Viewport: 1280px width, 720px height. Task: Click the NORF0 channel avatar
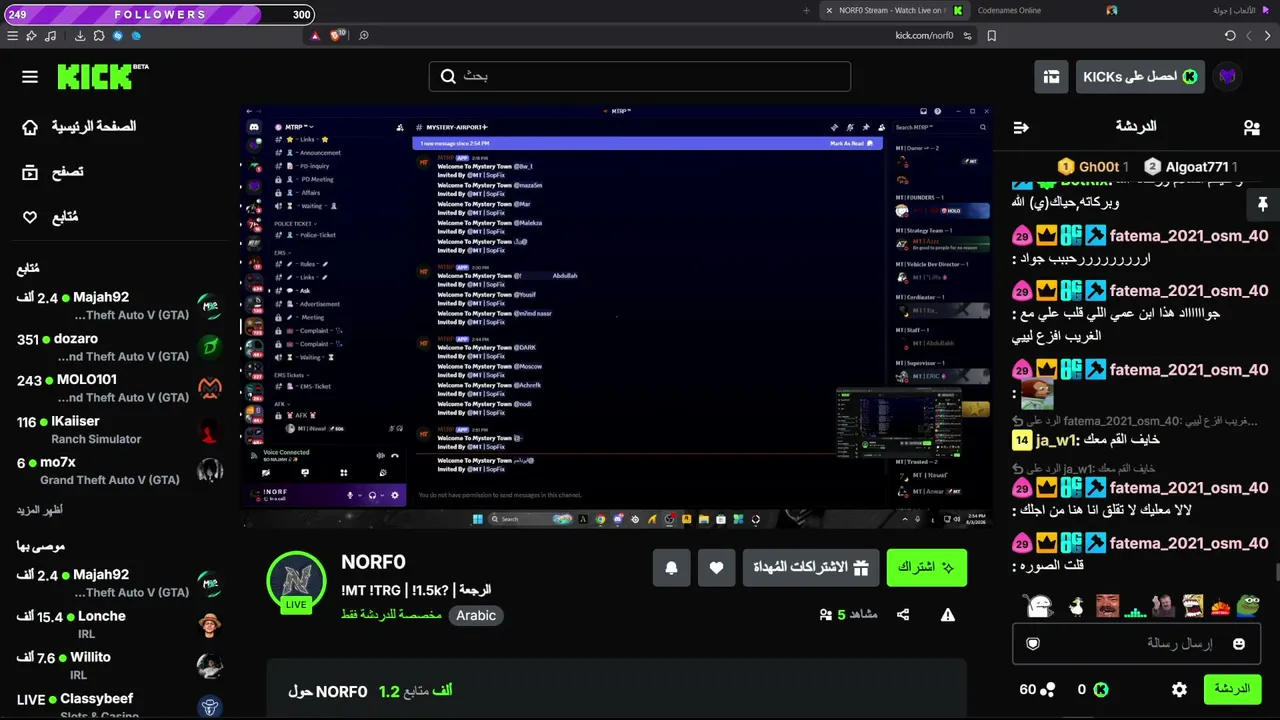[x=296, y=581]
